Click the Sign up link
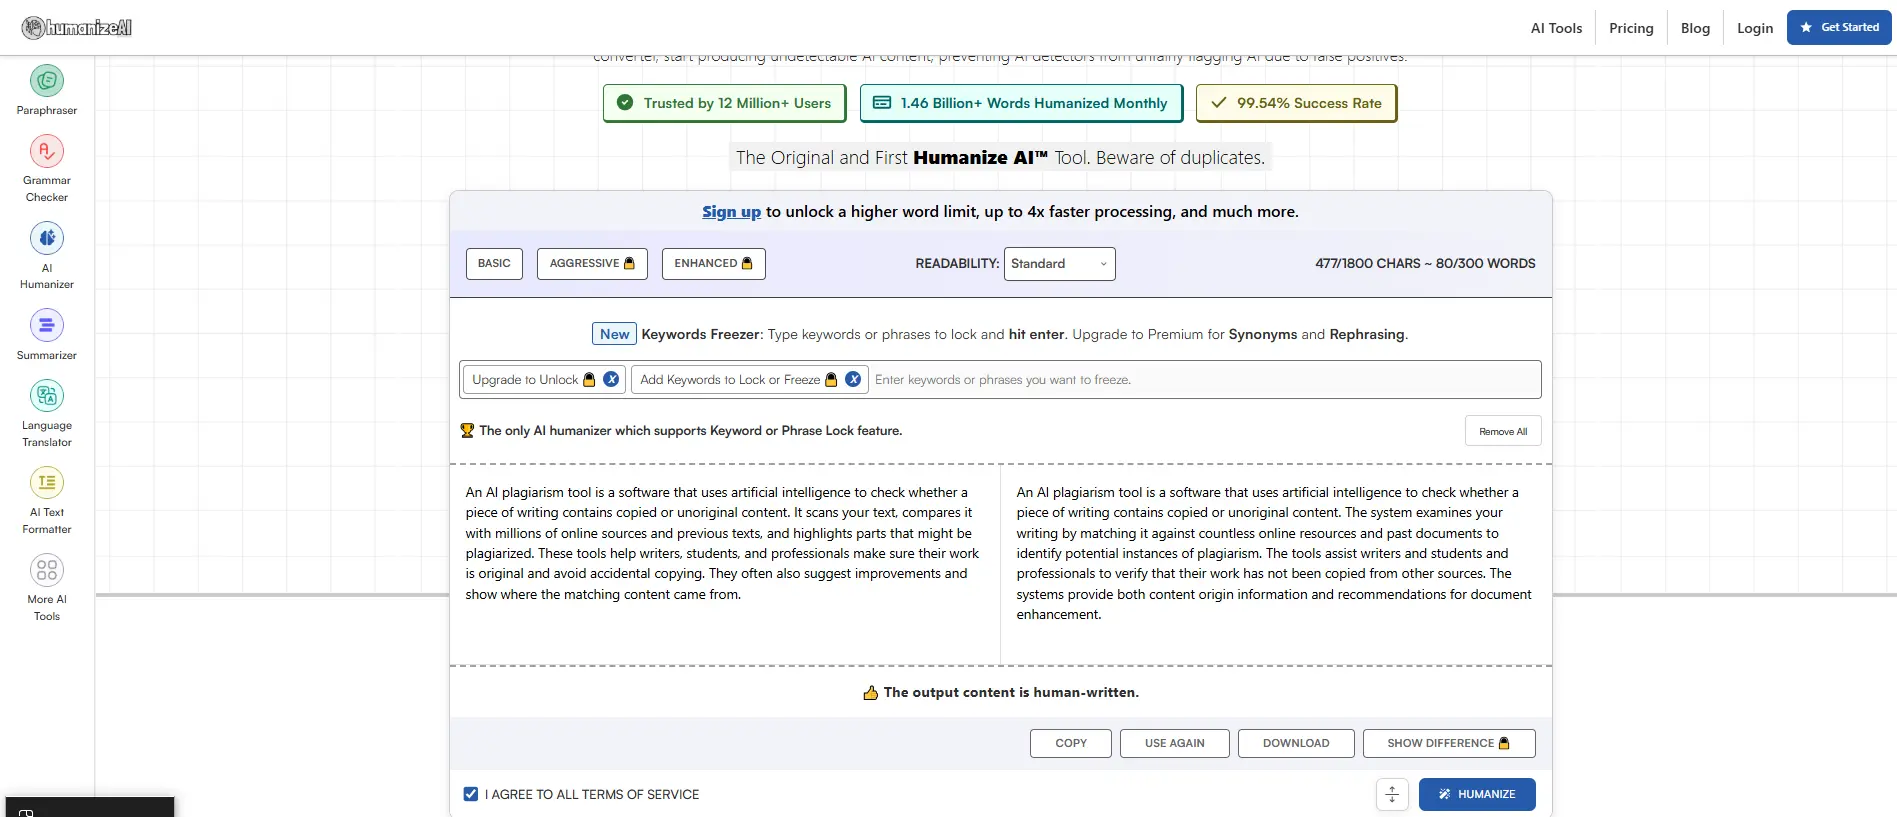The width and height of the screenshot is (1897, 817). point(731,212)
